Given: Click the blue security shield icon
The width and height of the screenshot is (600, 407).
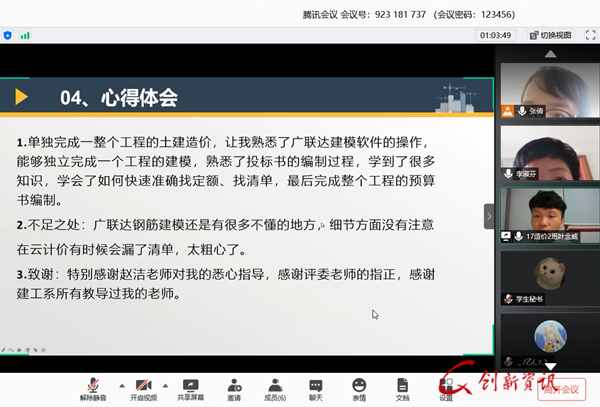Looking at the screenshot, I should [7, 36].
